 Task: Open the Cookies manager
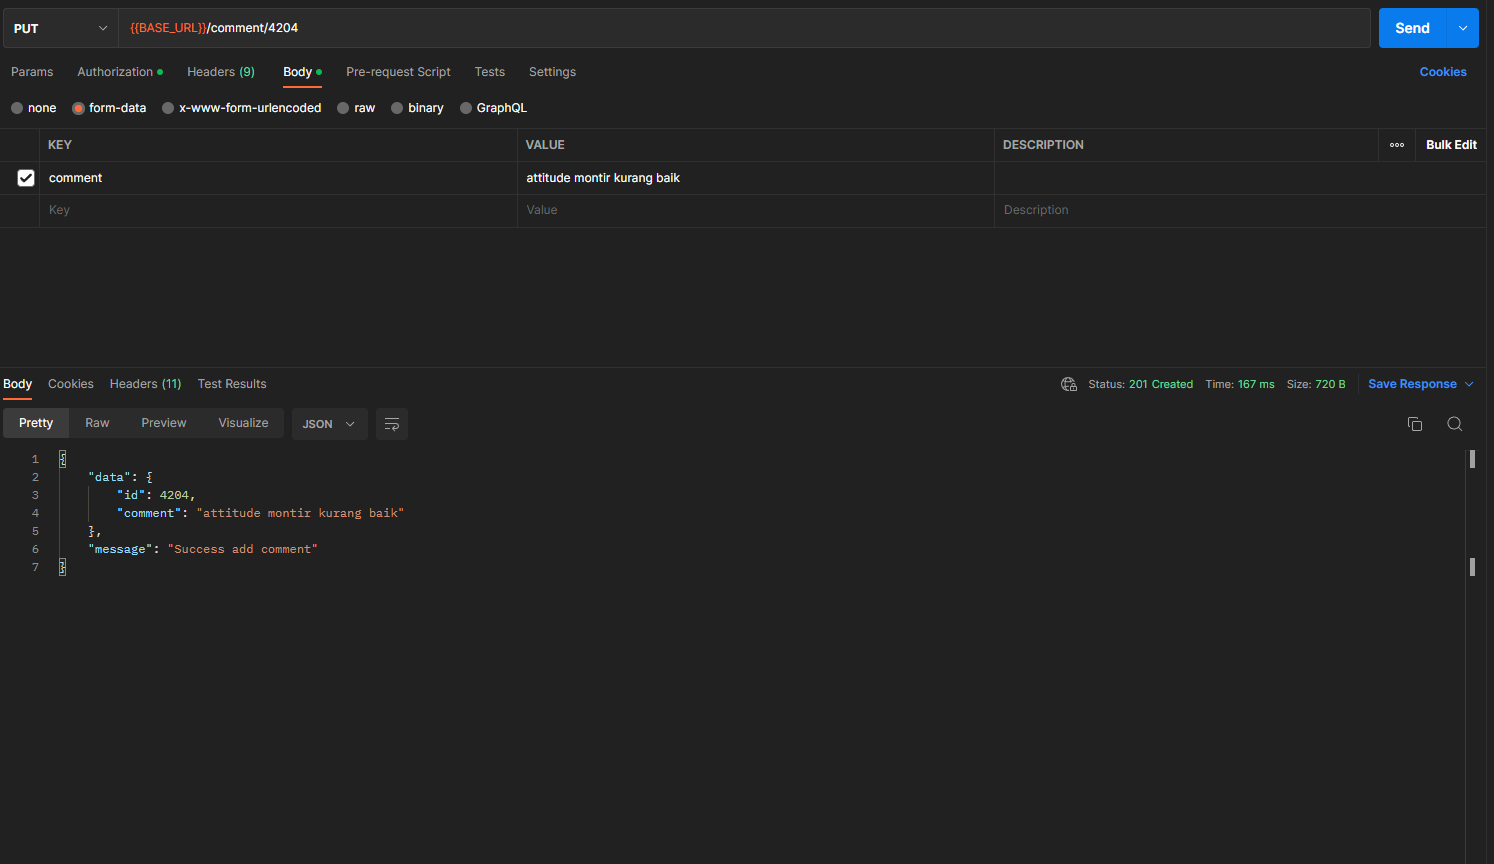[1443, 71]
